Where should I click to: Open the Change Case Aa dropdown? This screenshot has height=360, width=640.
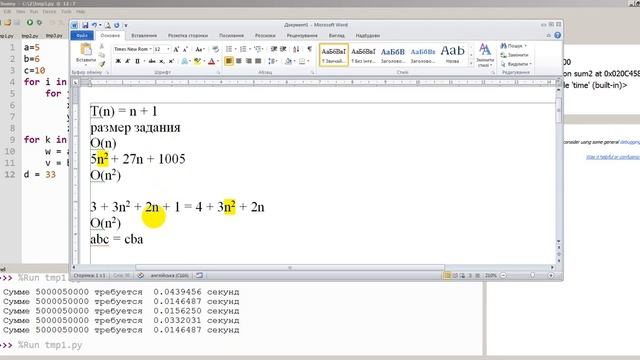pyautogui.click(x=200, y=49)
